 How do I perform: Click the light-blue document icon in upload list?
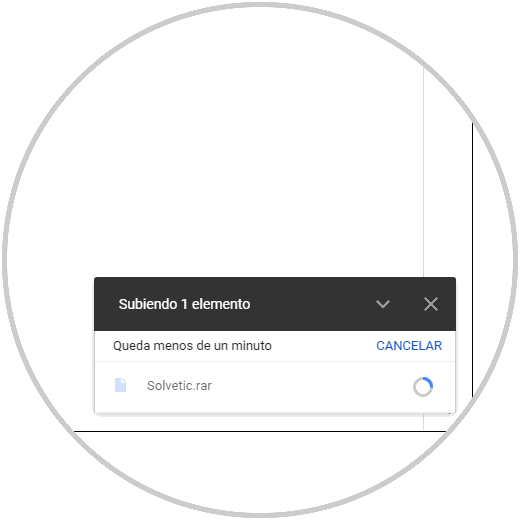(x=120, y=385)
